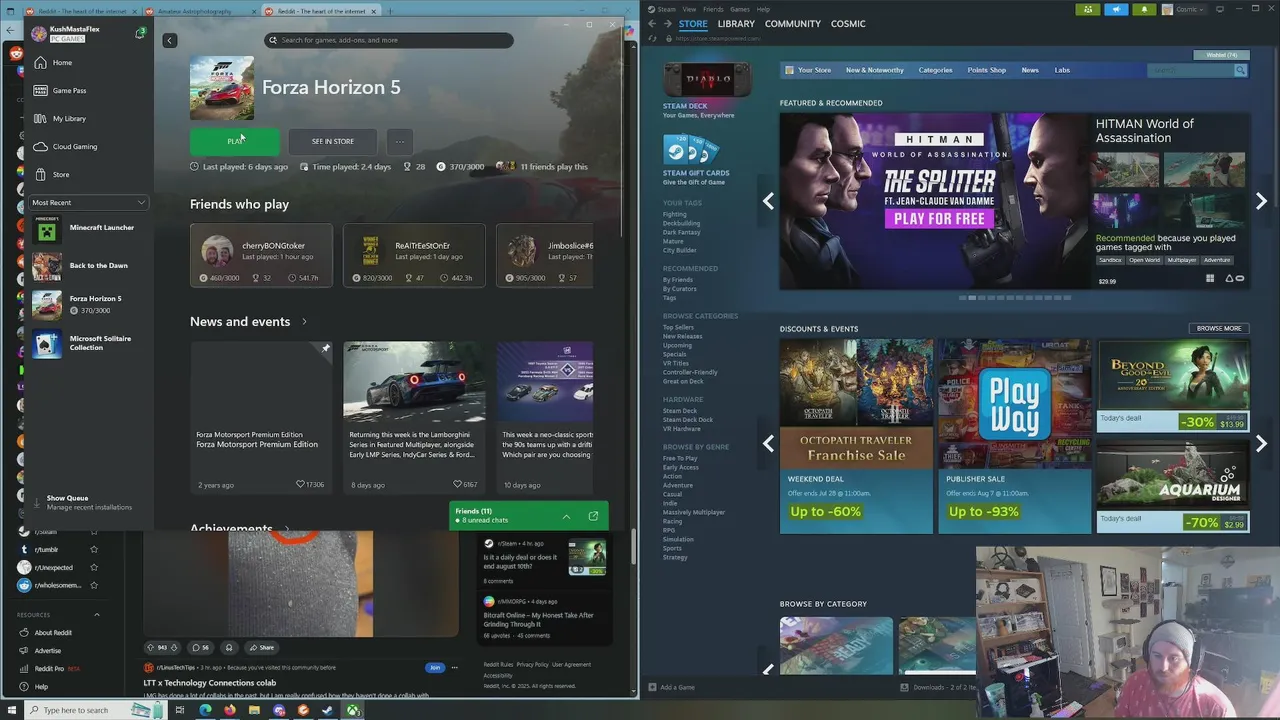
Task: Go forward in Steam navigation
Action: click(668, 24)
